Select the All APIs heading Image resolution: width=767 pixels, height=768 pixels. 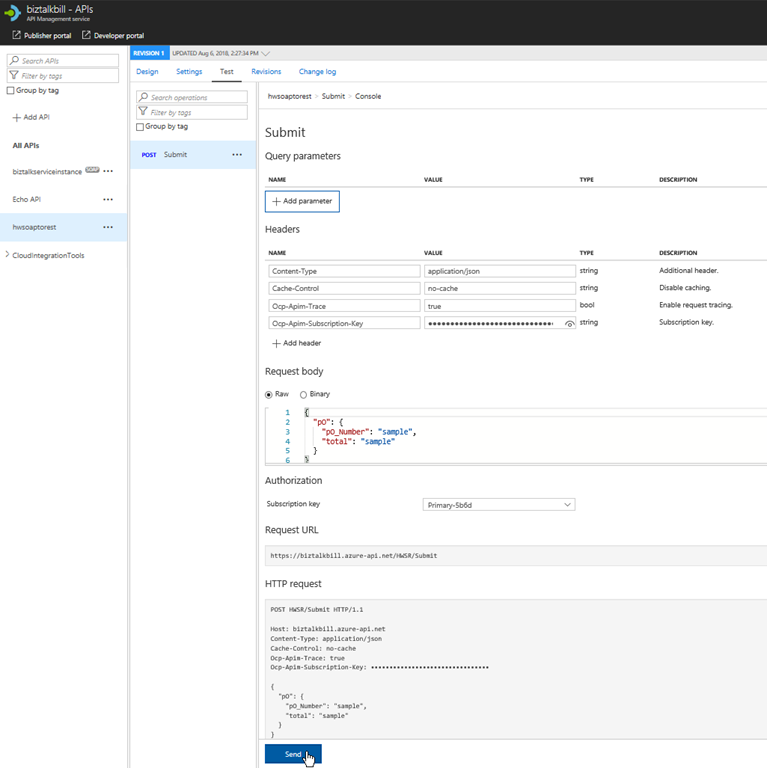pos(25,145)
